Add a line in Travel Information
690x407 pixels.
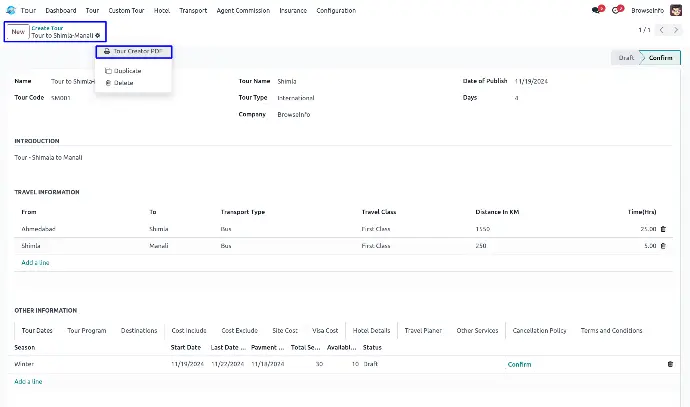click(x=35, y=262)
